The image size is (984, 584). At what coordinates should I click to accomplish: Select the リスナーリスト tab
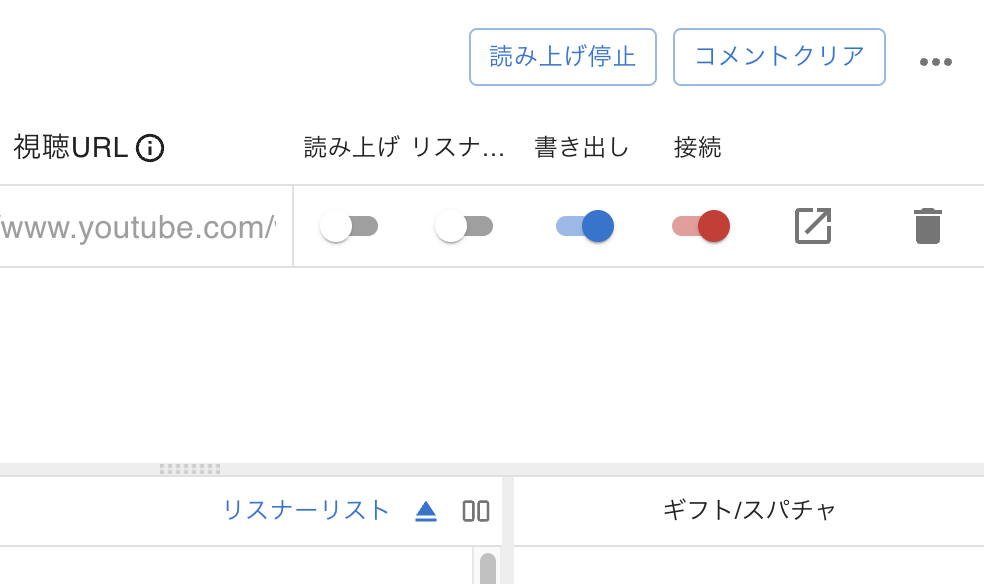[x=306, y=511]
